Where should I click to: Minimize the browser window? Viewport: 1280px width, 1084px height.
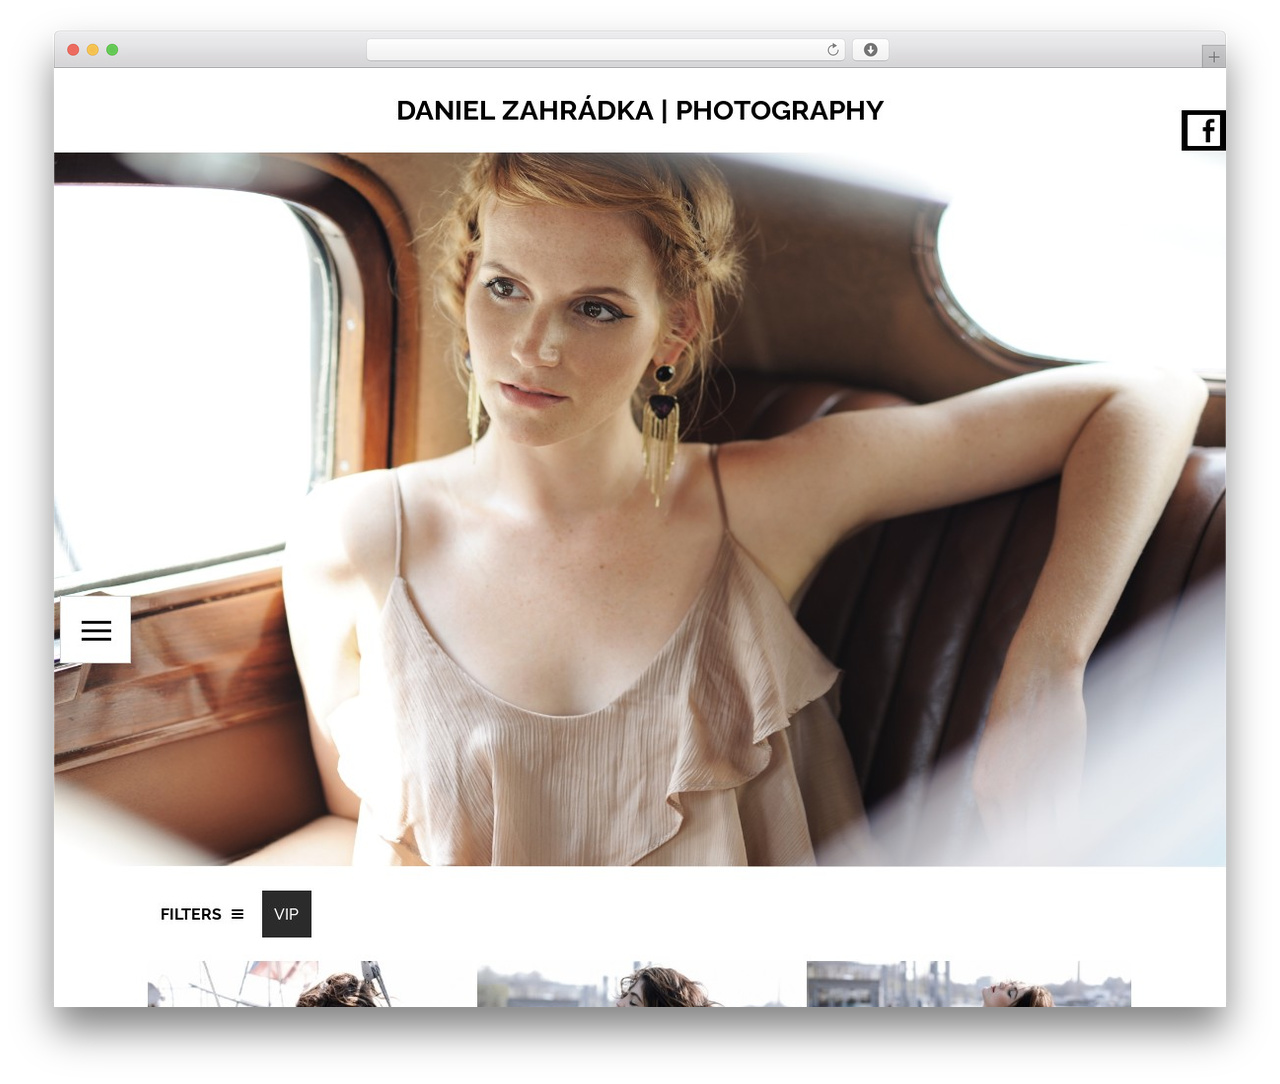[93, 50]
